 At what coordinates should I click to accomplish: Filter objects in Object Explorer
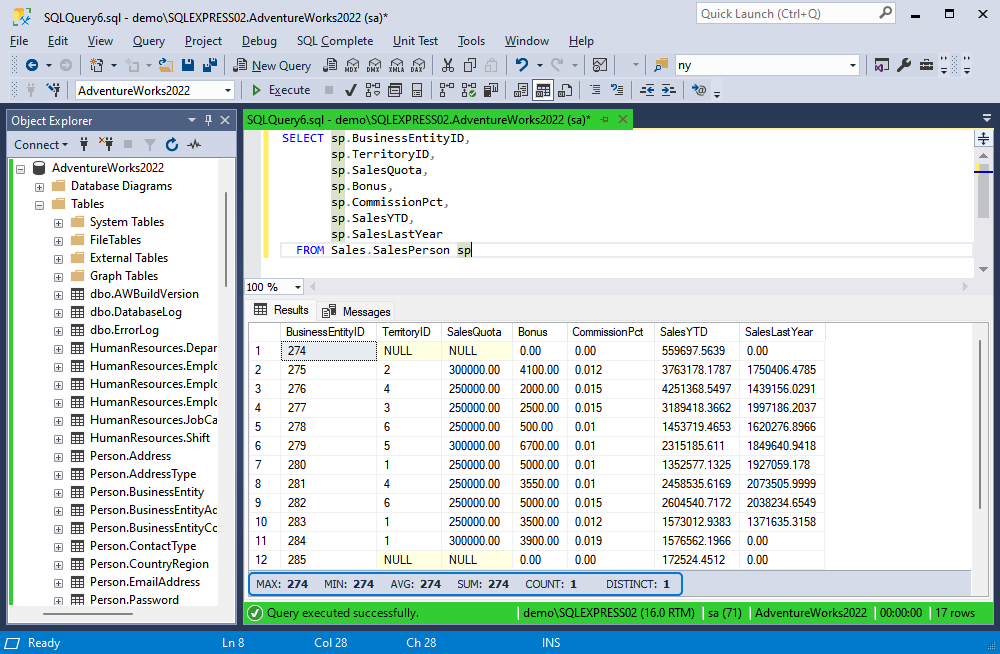point(149,144)
